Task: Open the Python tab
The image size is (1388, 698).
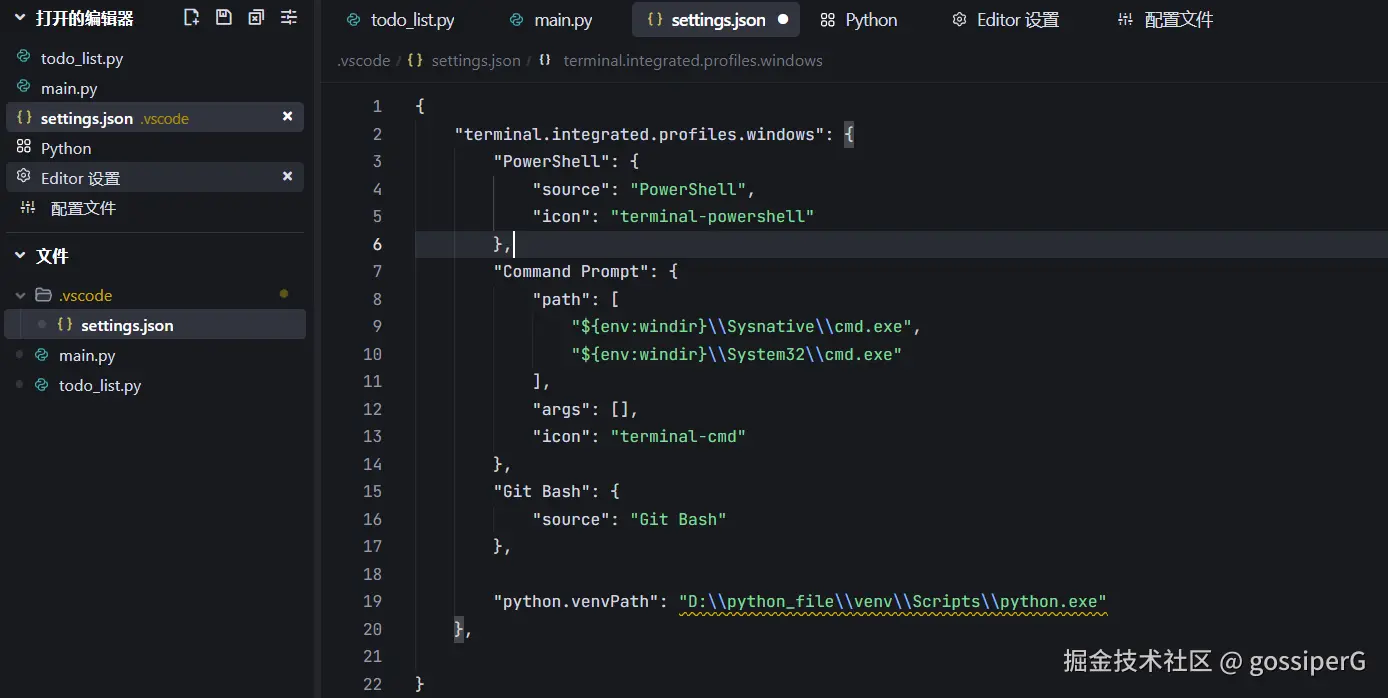Action: click(858, 20)
